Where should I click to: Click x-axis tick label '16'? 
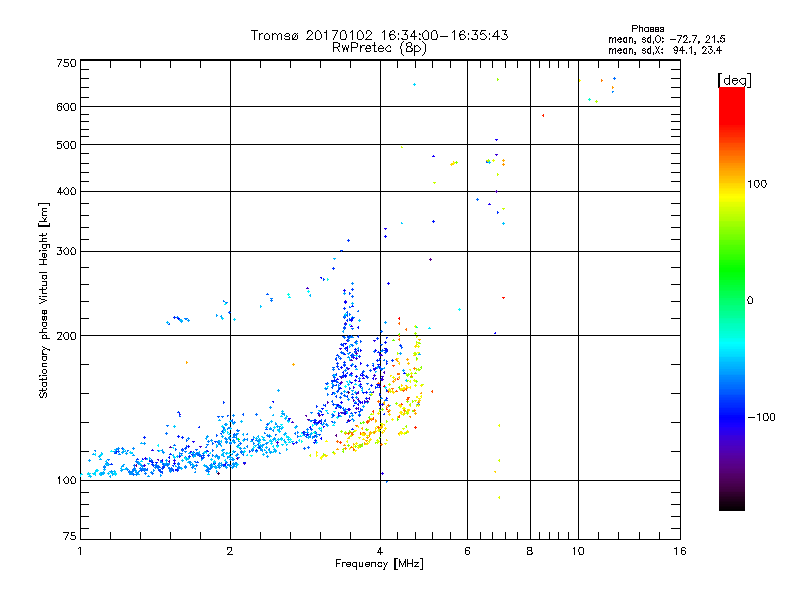[x=680, y=551]
